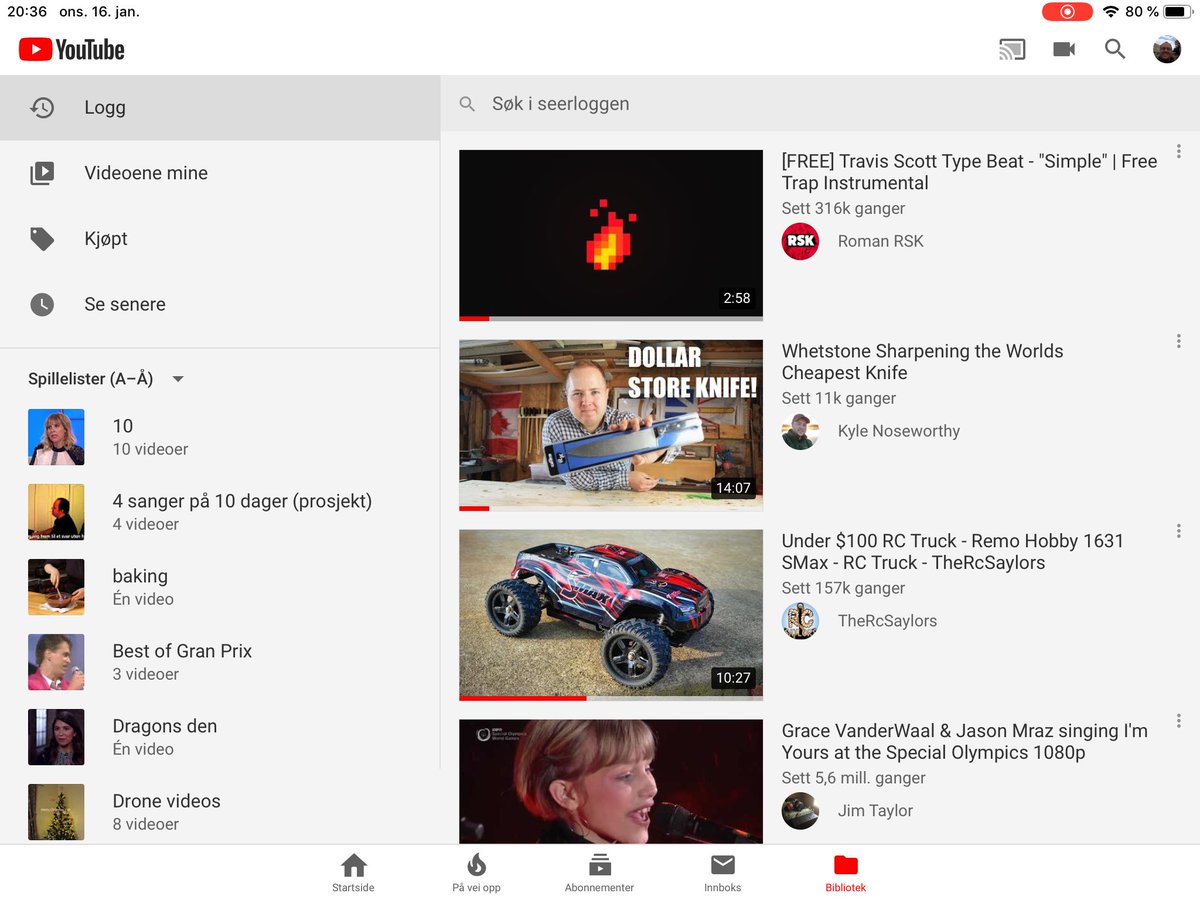Tap Kyle Noseworthy channel name
The width and height of the screenshot is (1200, 900).
coord(898,431)
